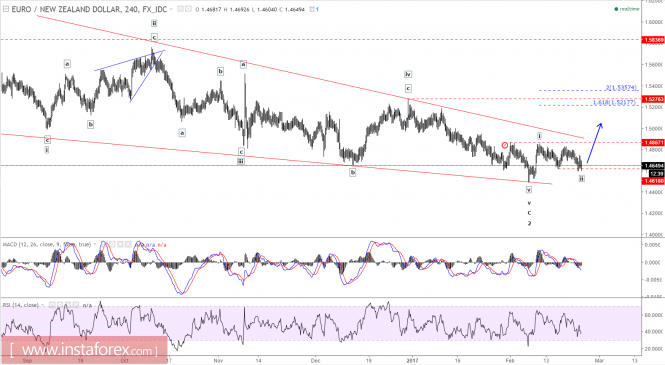The image size is (665, 365).
Task: Select the red 1.48671 price label
Action: pyautogui.click(x=654, y=142)
